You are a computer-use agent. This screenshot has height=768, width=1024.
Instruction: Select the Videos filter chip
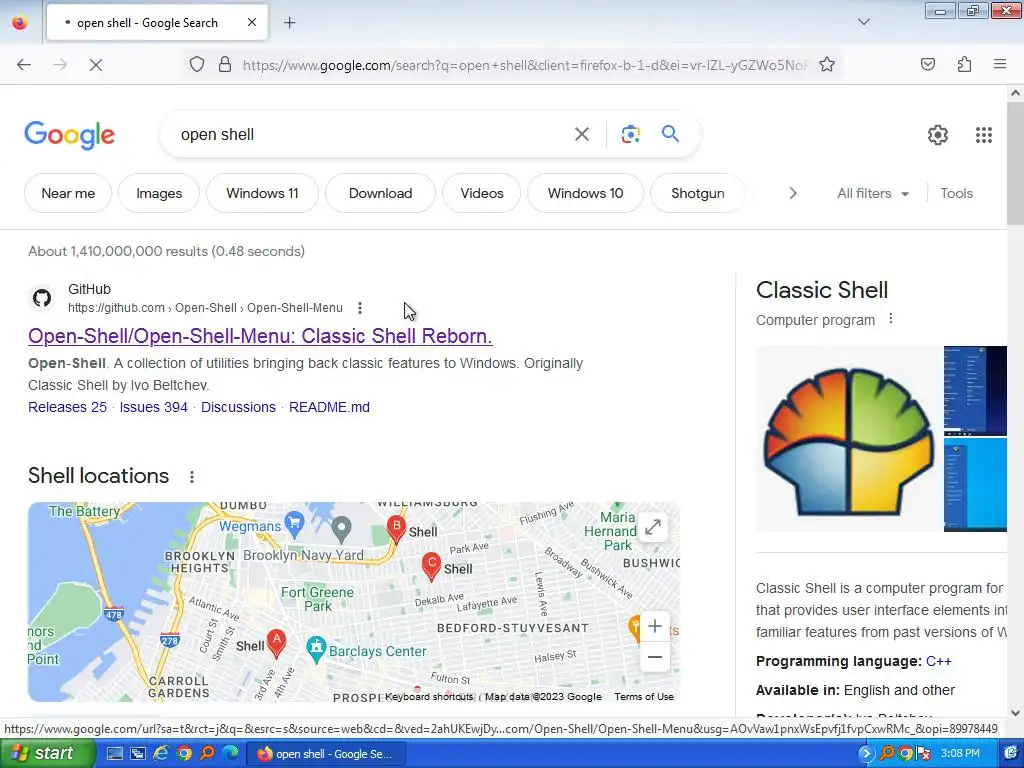tap(481, 193)
